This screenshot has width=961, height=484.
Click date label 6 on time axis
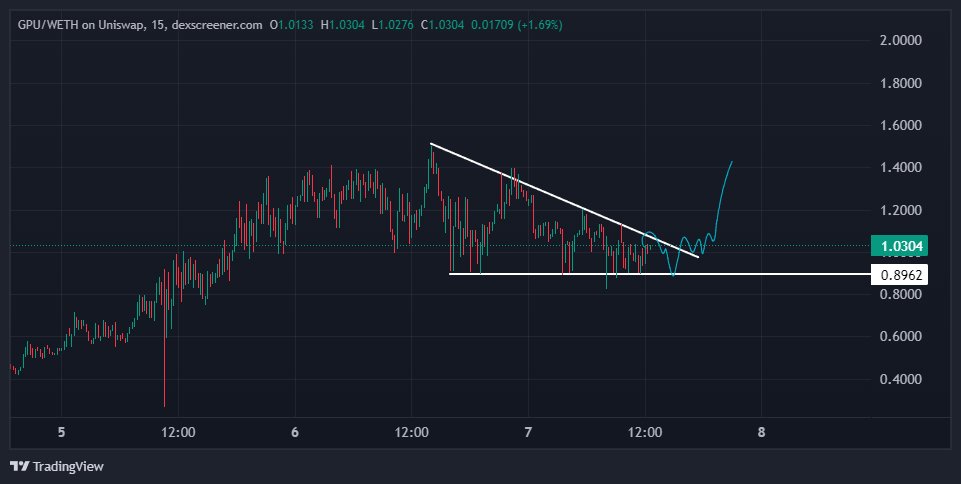[295, 433]
